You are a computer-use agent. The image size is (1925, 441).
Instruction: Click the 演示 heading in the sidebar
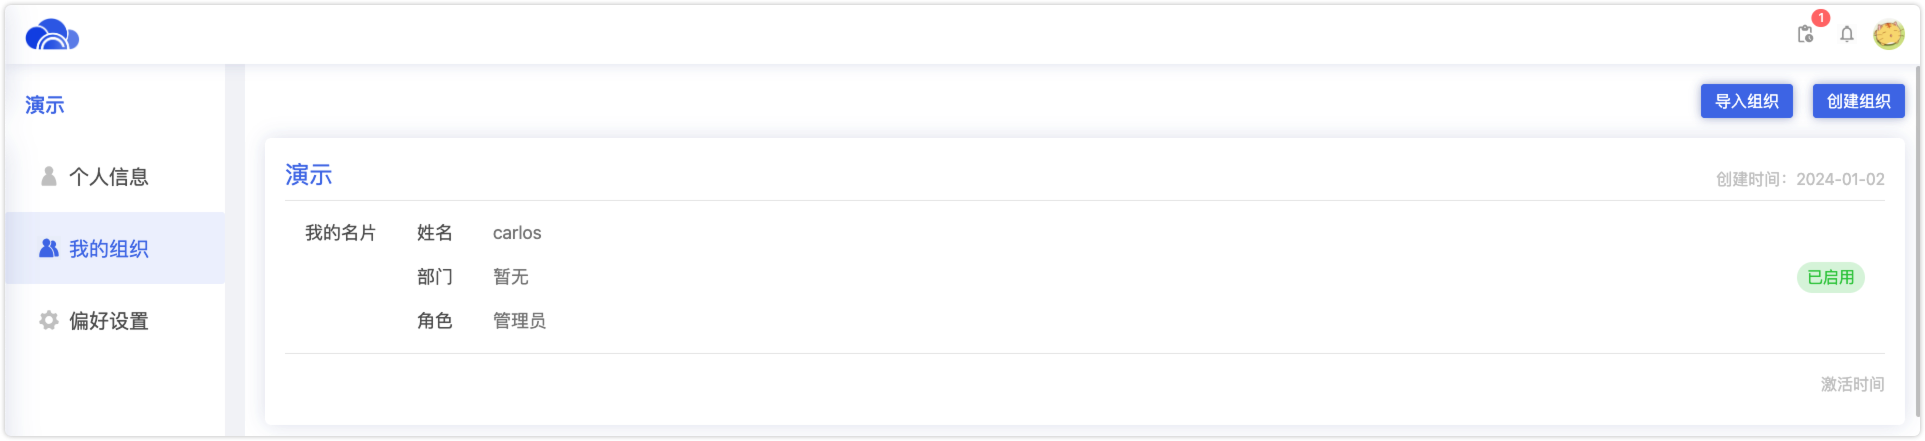45,105
